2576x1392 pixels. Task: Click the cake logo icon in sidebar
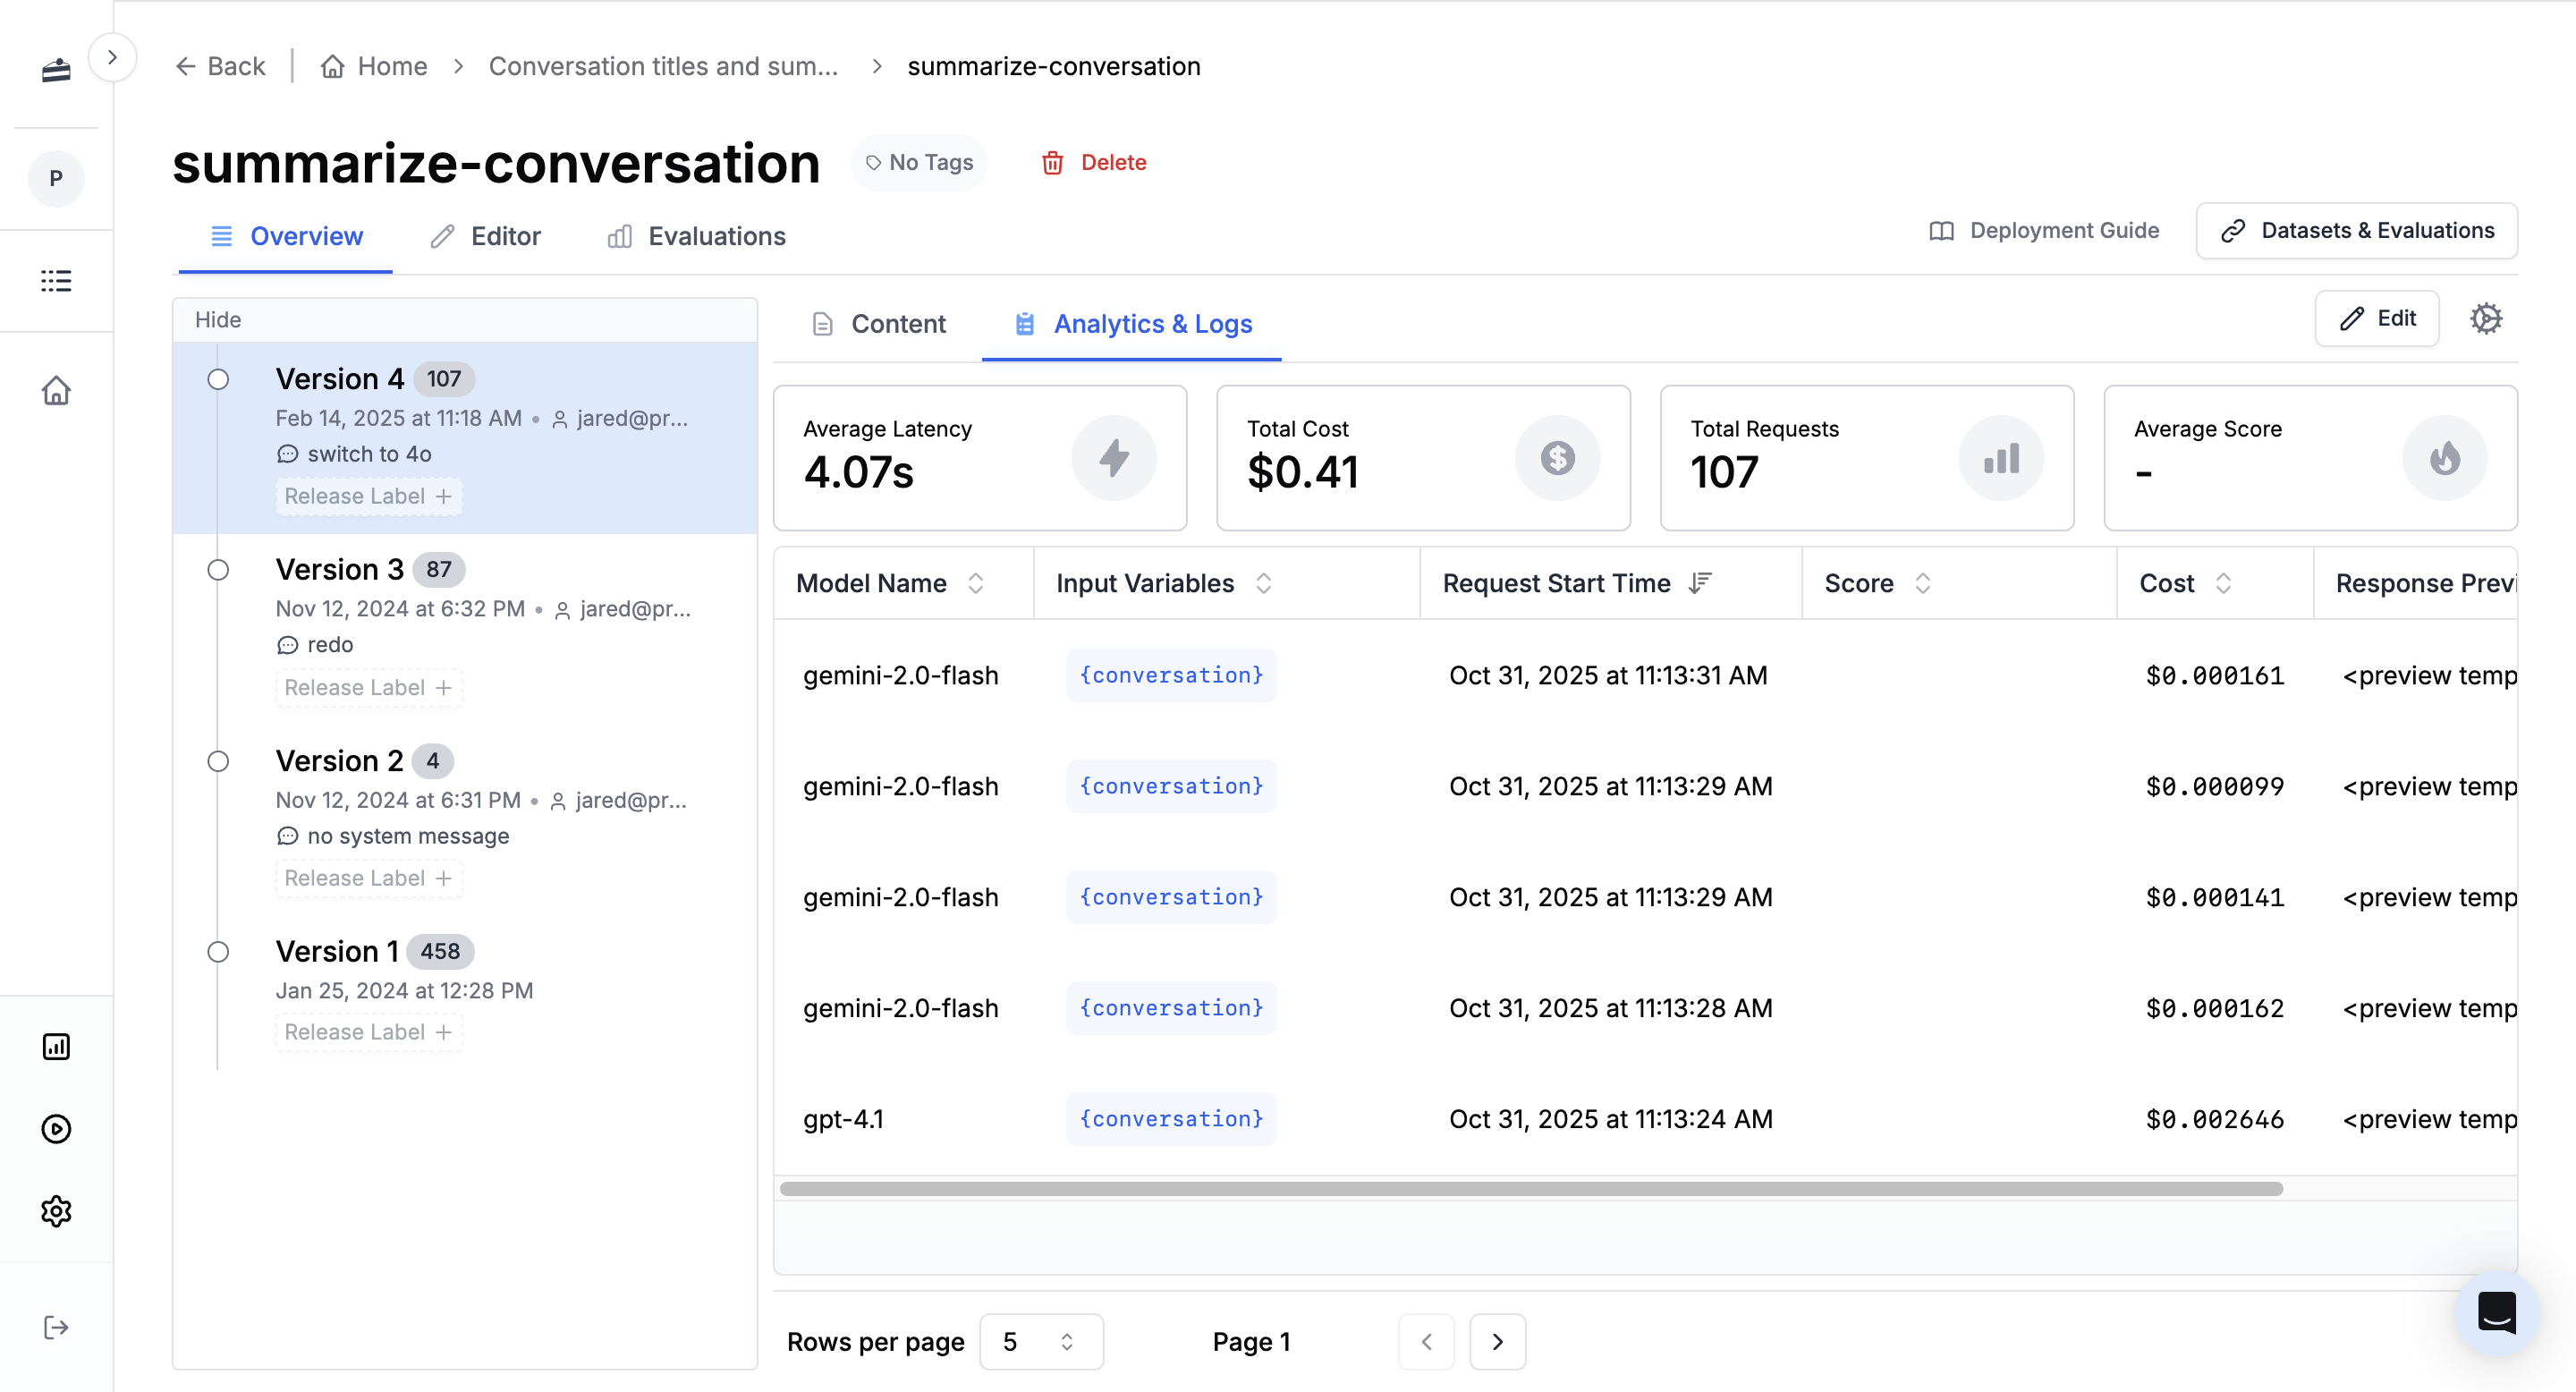pyautogui.click(x=56, y=70)
